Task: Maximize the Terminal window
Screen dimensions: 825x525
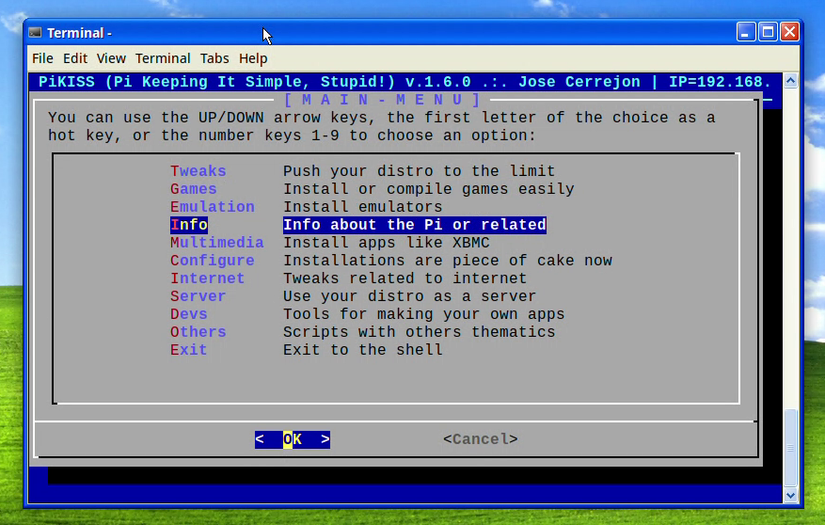Action: click(768, 32)
